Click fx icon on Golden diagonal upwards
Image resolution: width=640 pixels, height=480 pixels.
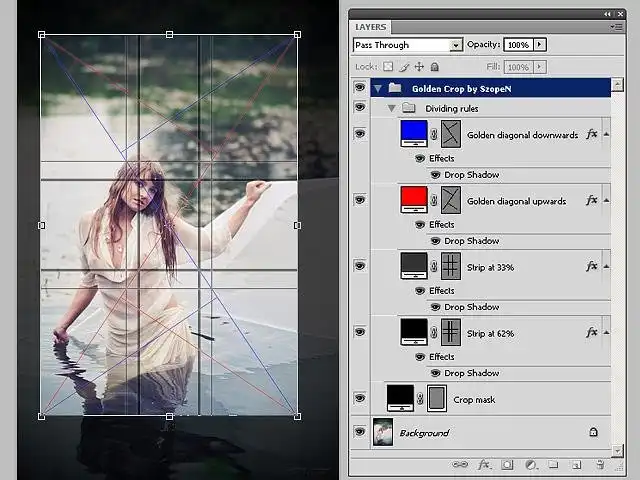point(591,200)
